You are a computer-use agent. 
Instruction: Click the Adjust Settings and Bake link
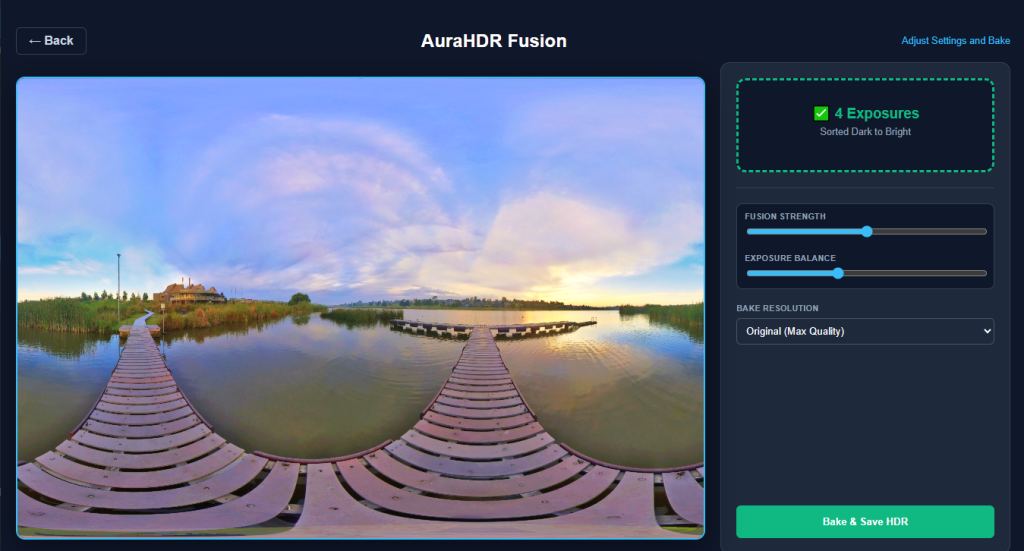click(955, 40)
